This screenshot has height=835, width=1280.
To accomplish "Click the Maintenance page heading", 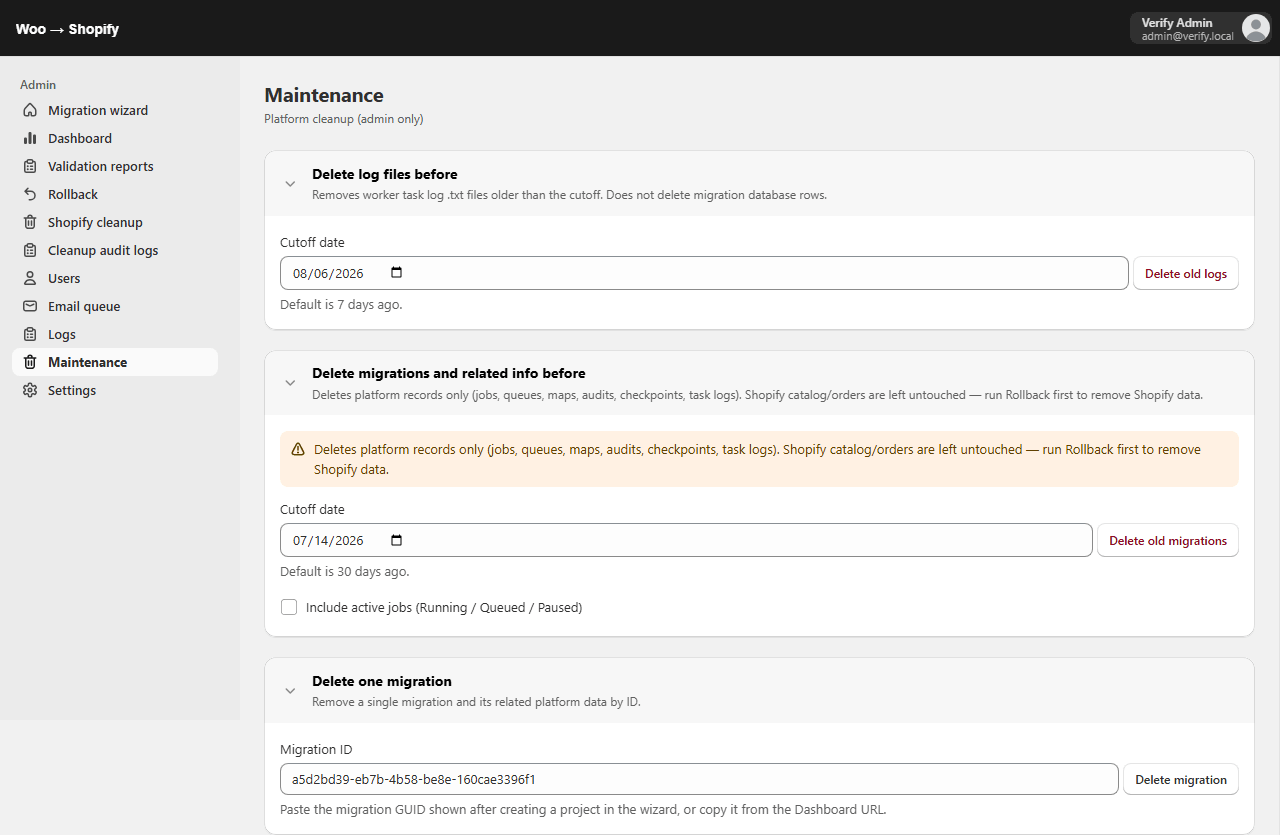I will [324, 95].
